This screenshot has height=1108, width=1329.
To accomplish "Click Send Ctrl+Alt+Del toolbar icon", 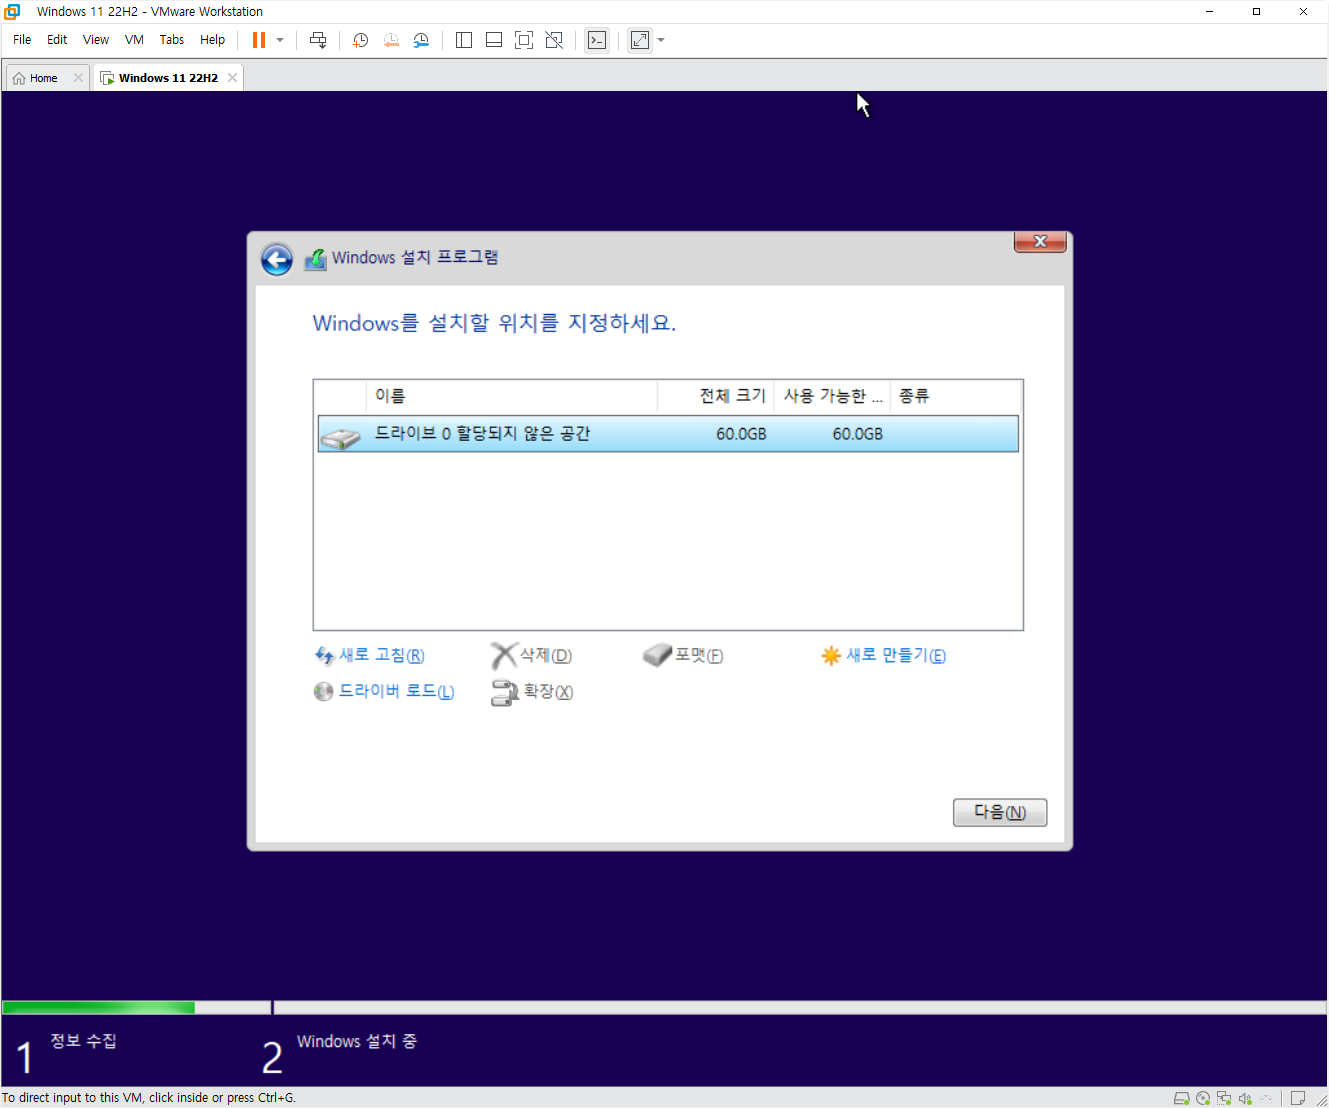I will click(318, 40).
